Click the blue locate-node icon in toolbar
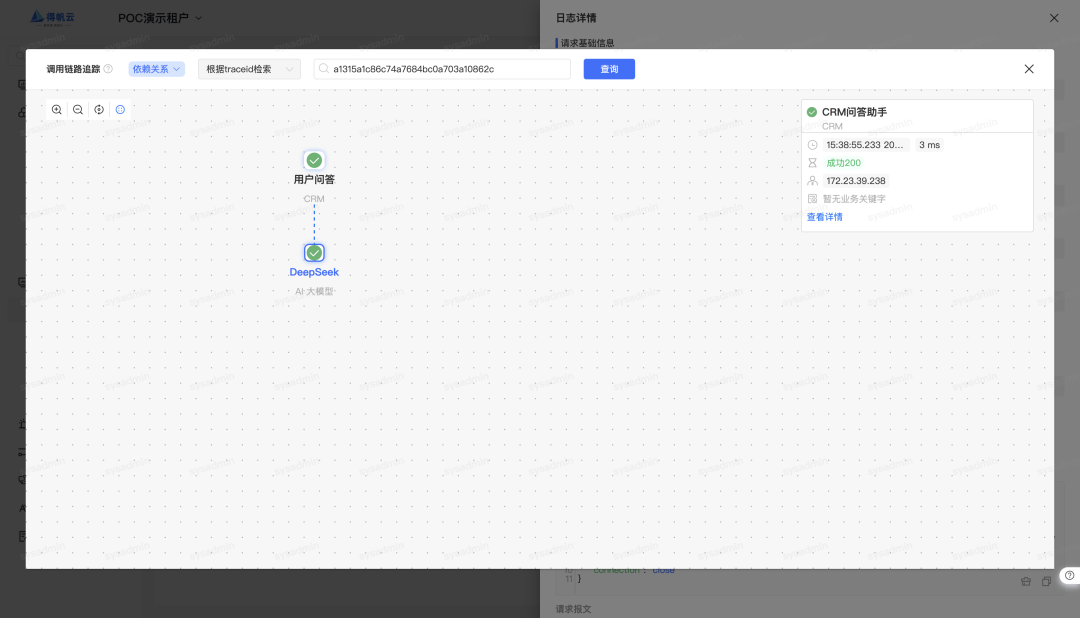Viewport: 1080px width, 618px height. coord(121,110)
